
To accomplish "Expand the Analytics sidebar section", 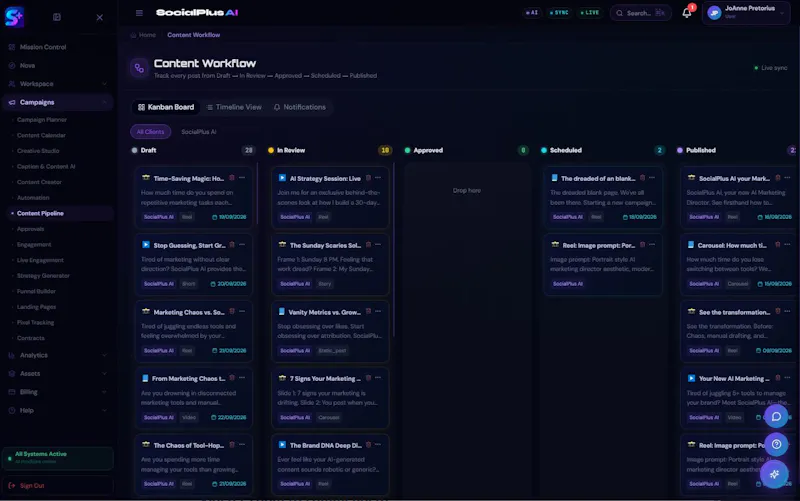I will click(x=57, y=355).
